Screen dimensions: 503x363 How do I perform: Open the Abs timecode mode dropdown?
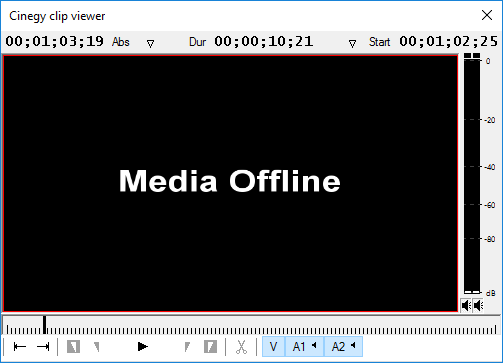[x=150, y=44]
